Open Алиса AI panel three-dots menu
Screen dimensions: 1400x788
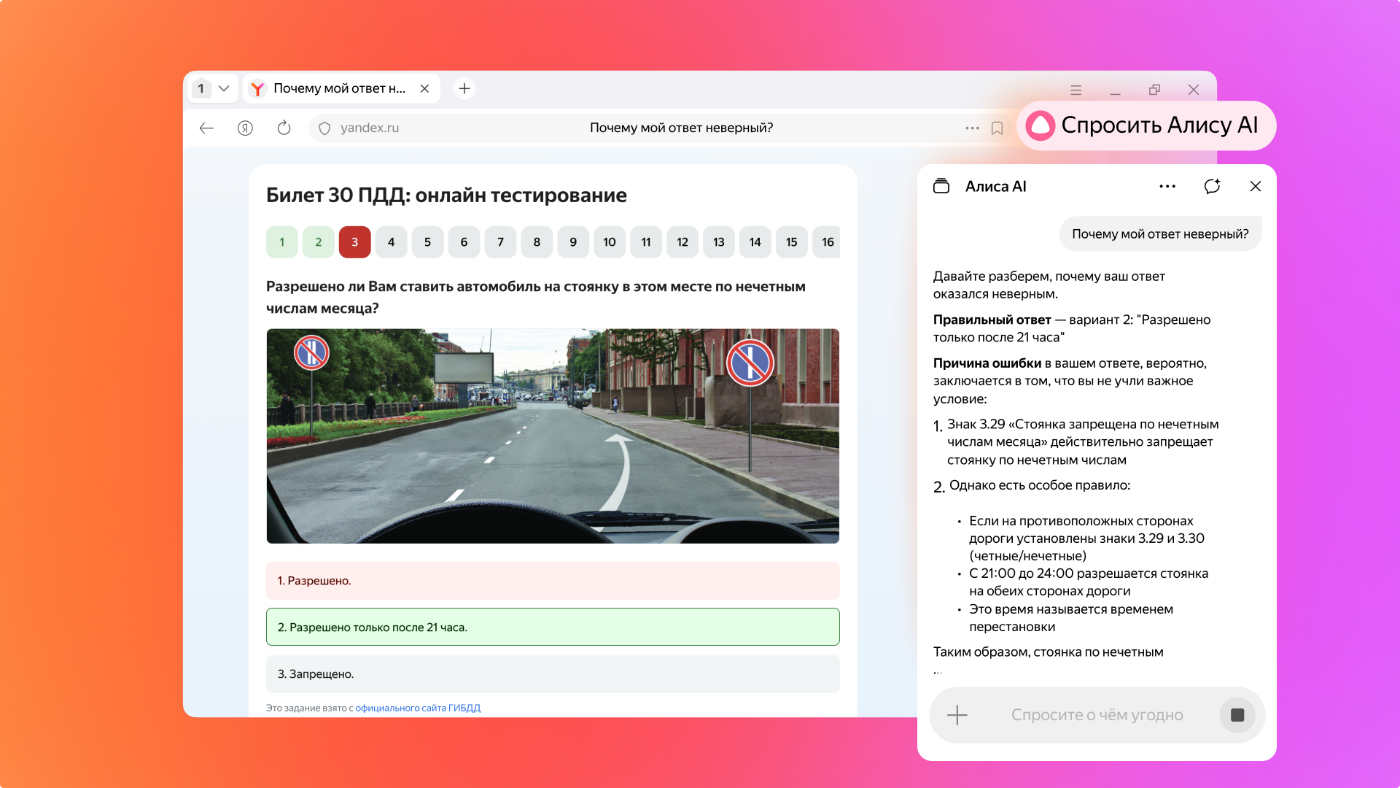pyautogui.click(x=1167, y=186)
